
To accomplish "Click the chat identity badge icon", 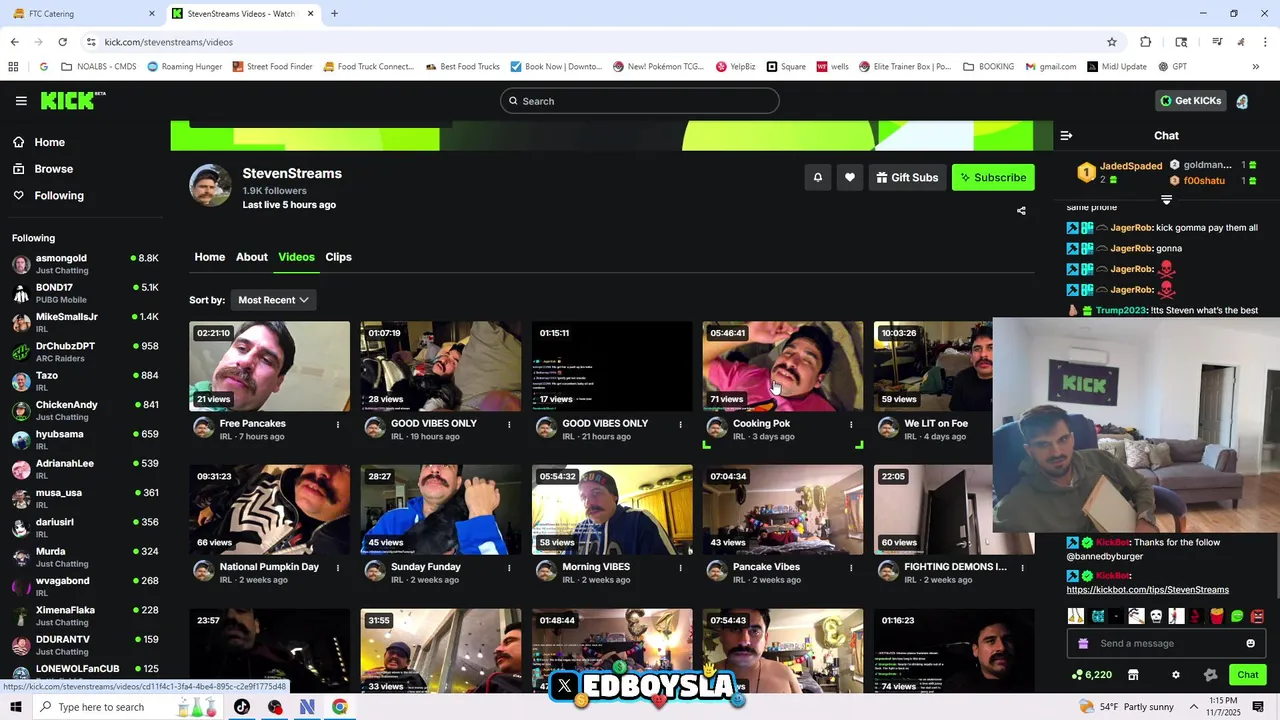I will point(1211,675).
